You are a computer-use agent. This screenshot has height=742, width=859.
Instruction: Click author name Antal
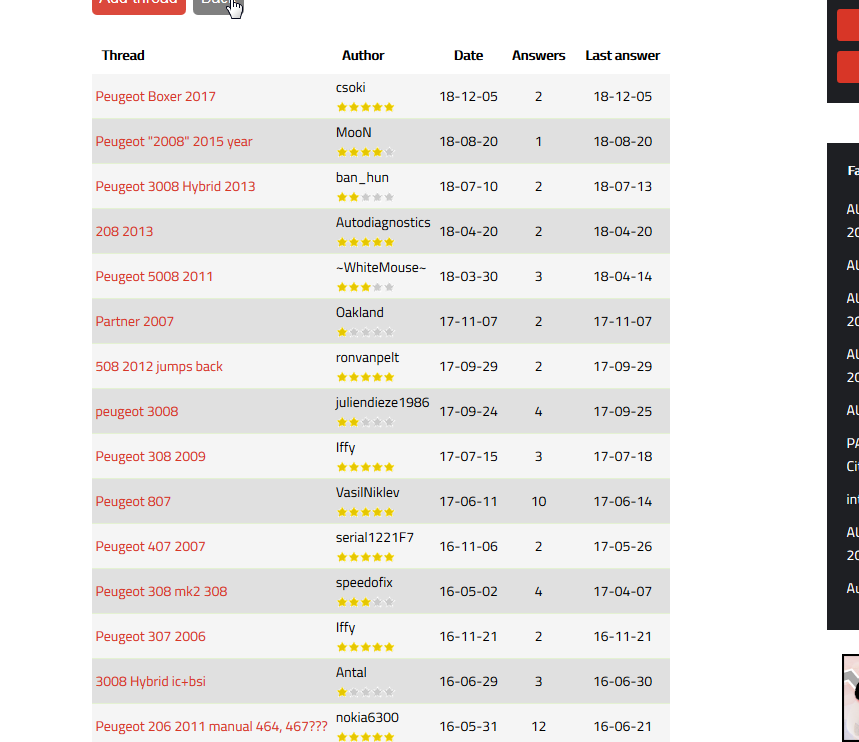pyautogui.click(x=351, y=672)
